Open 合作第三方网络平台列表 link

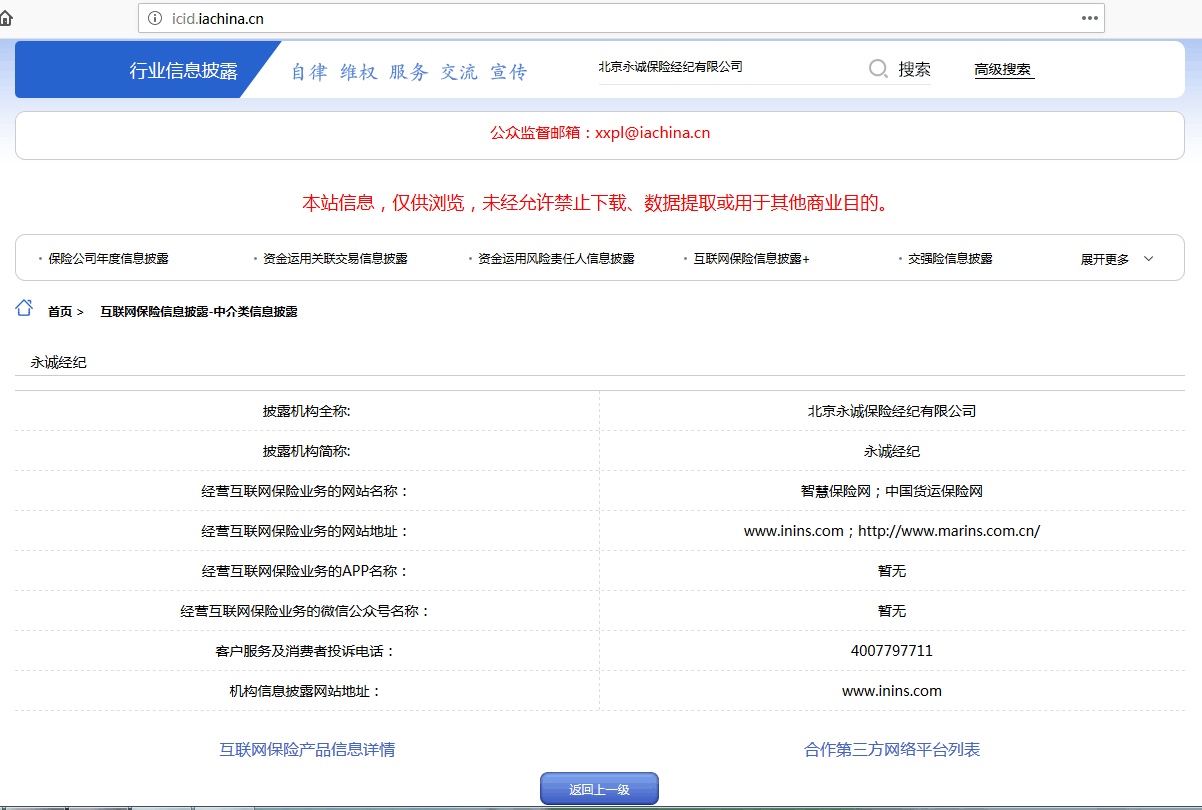pyautogui.click(x=891, y=750)
